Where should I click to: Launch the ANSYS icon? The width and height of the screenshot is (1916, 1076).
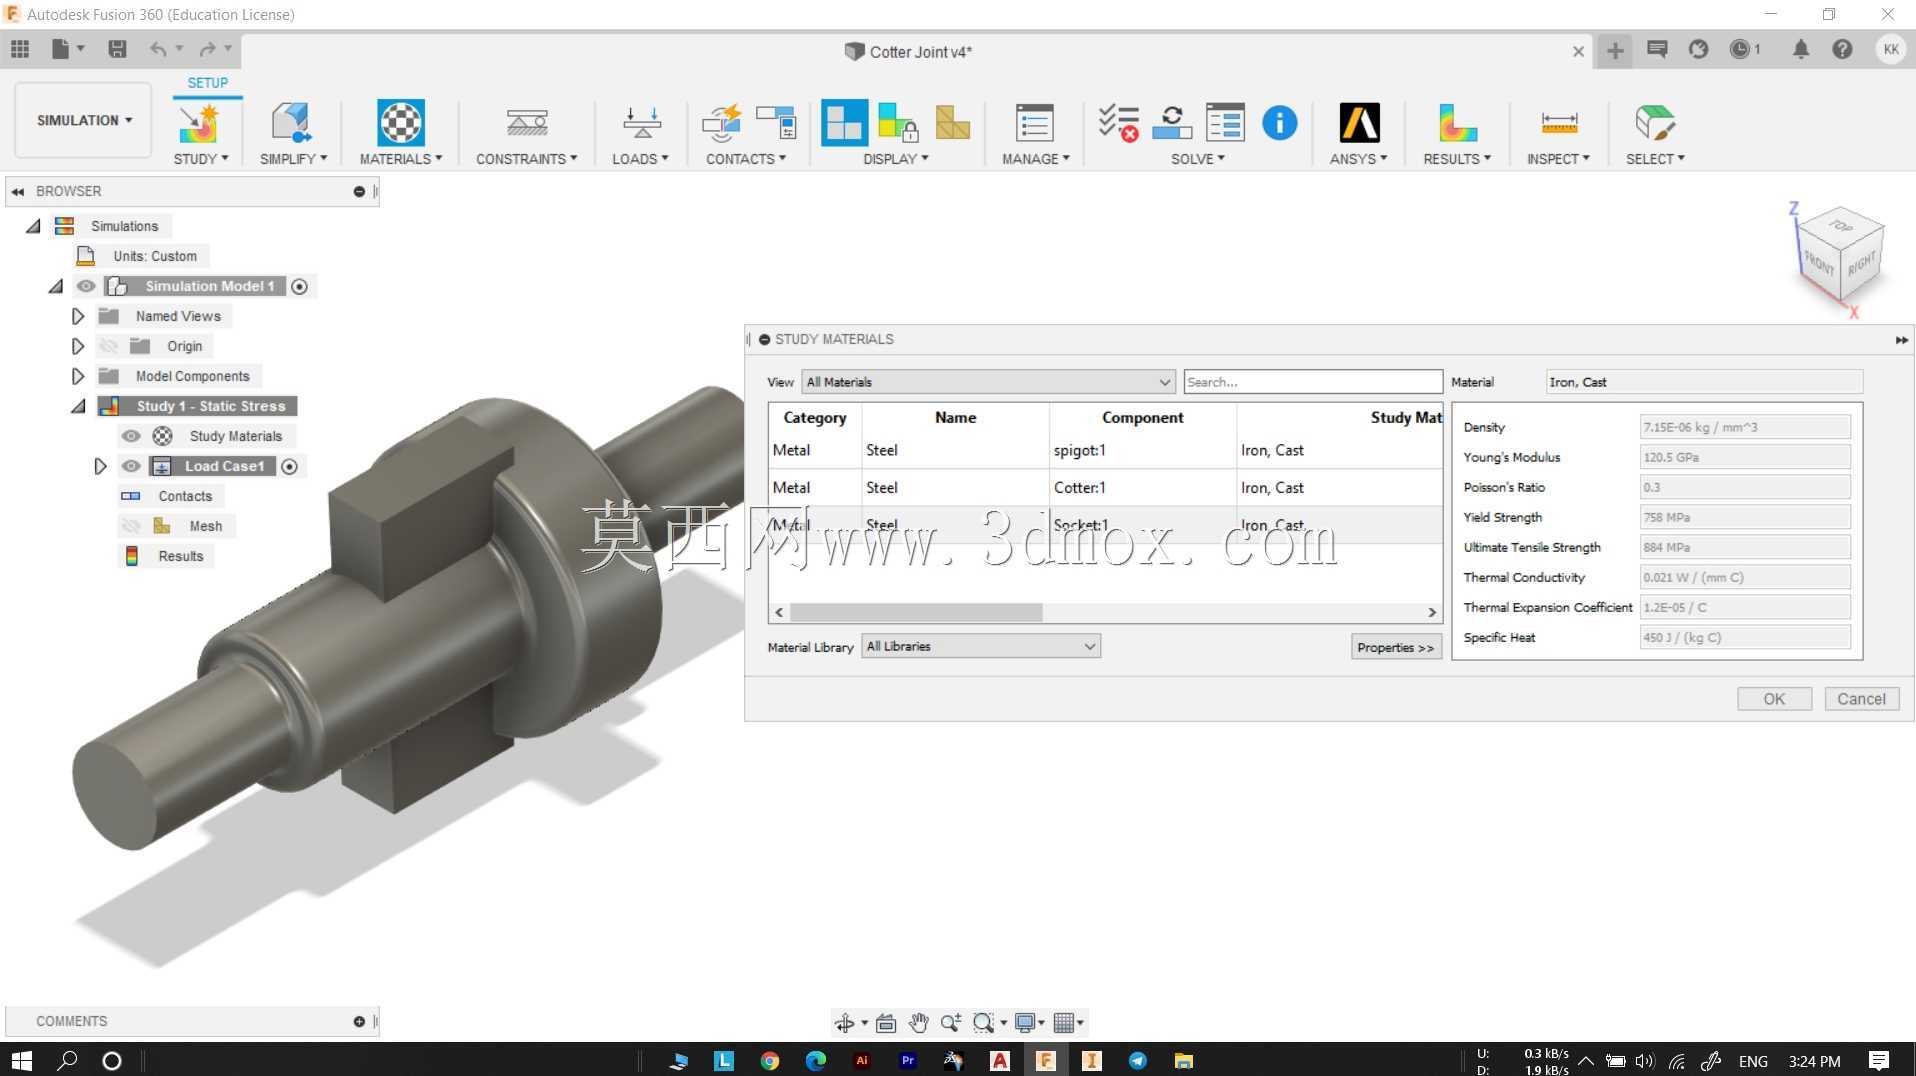point(1359,123)
